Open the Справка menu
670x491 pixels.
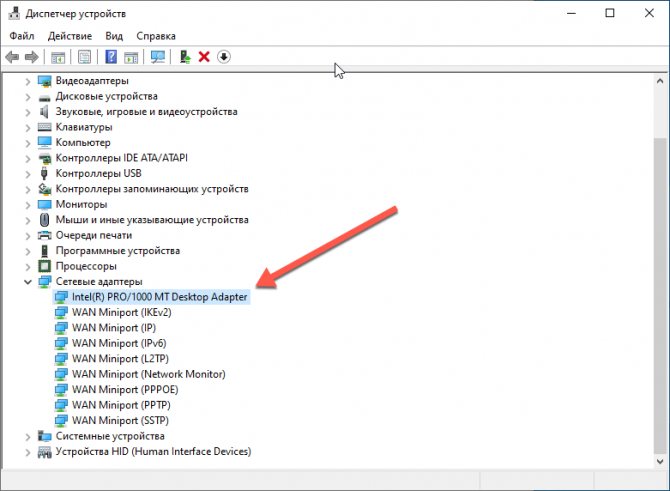pos(156,36)
